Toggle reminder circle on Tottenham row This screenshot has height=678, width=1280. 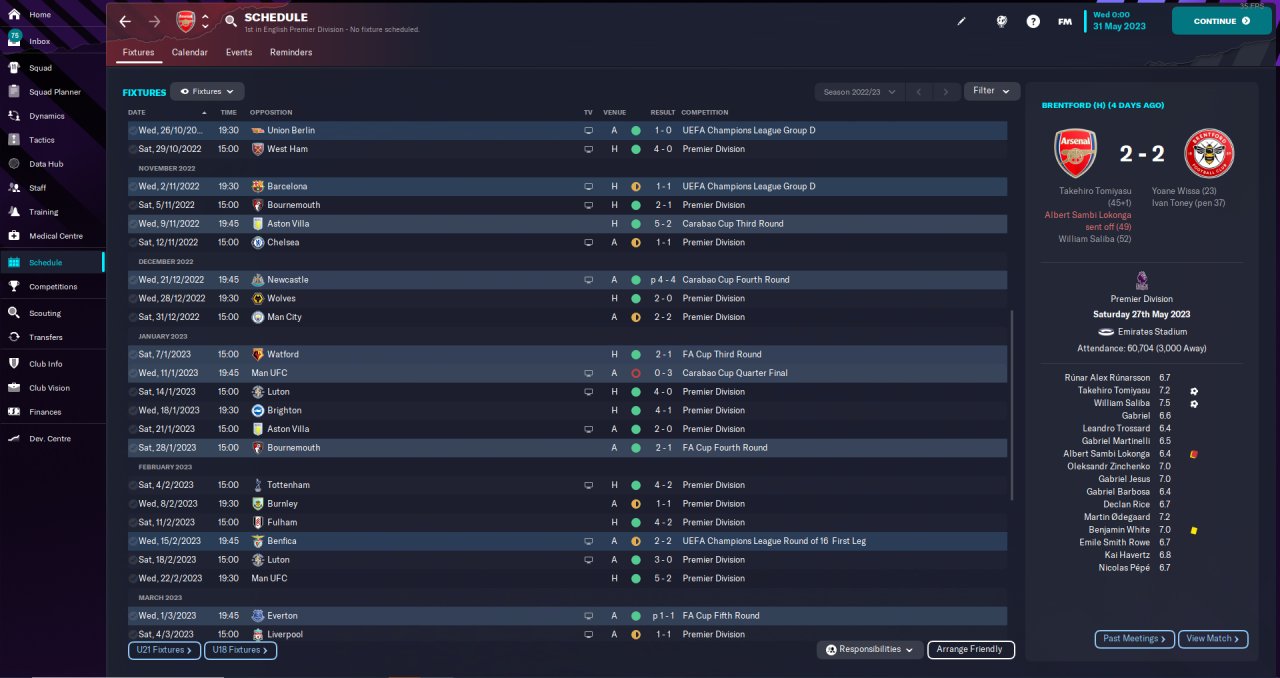tap(134, 485)
